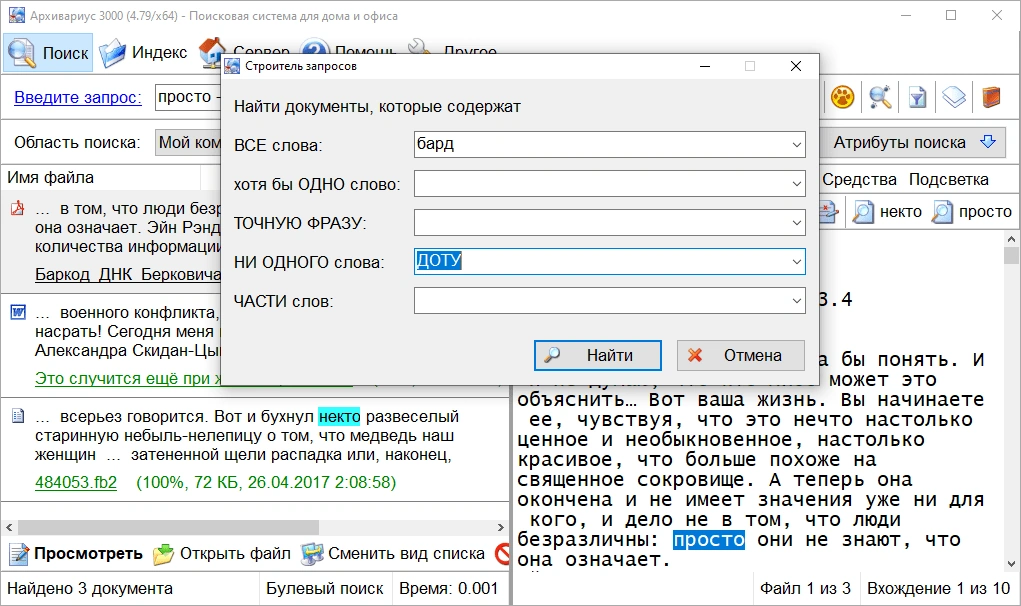Image resolution: width=1021 pixels, height=606 pixels.
Task: Open the Подсветка menu
Action: click(949, 179)
